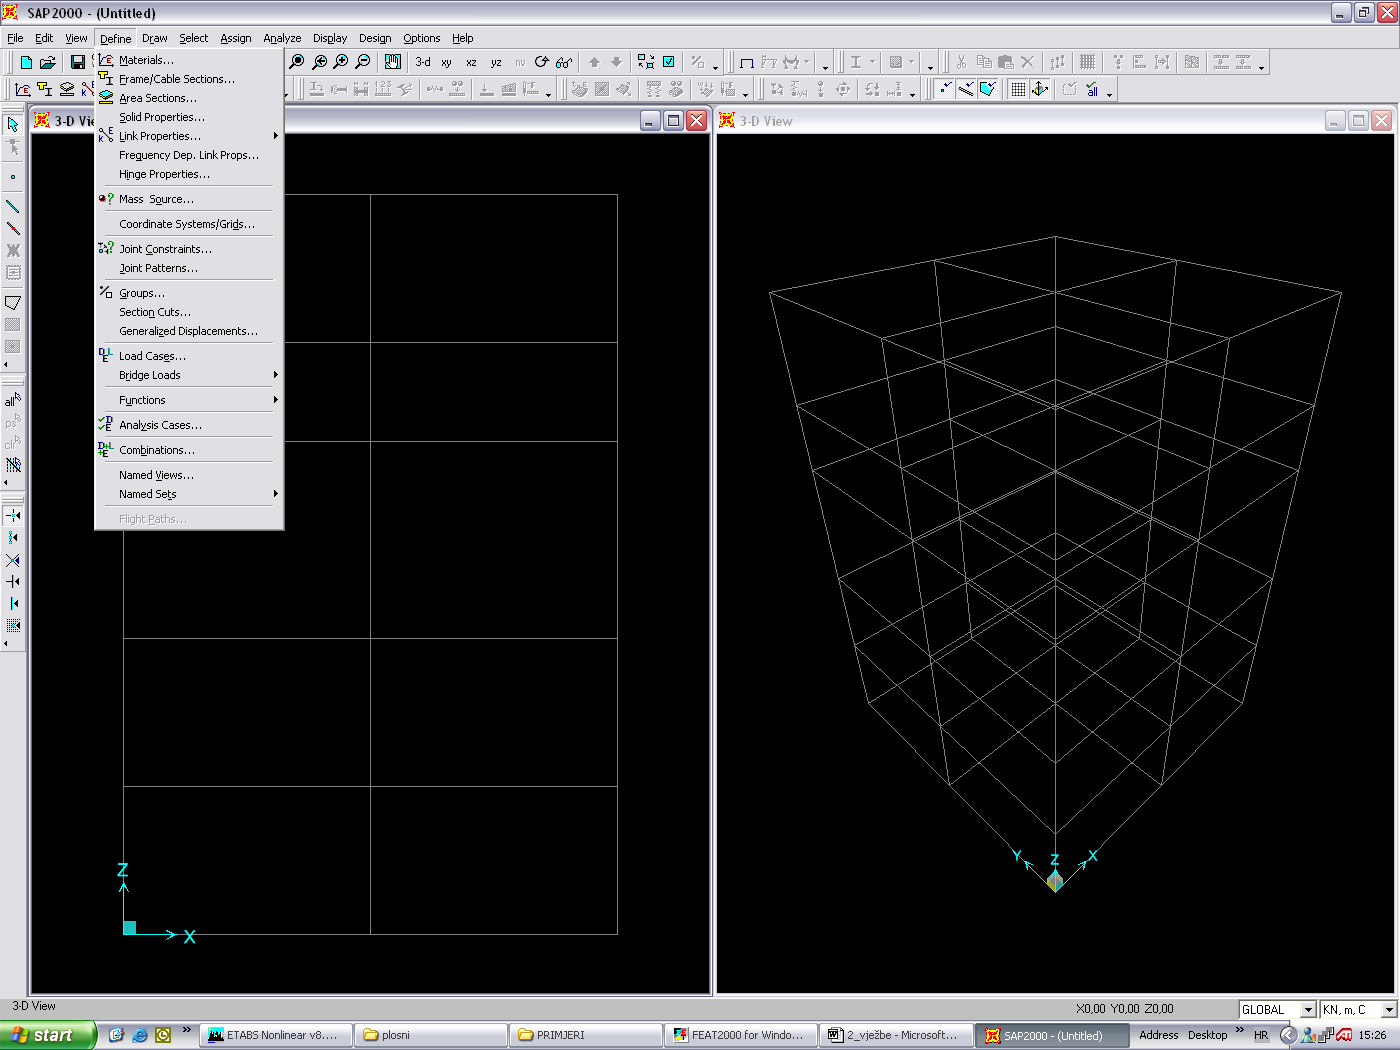Select the pointer tool in side toolbar
The image size is (1400, 1050).
click(13, 125)
